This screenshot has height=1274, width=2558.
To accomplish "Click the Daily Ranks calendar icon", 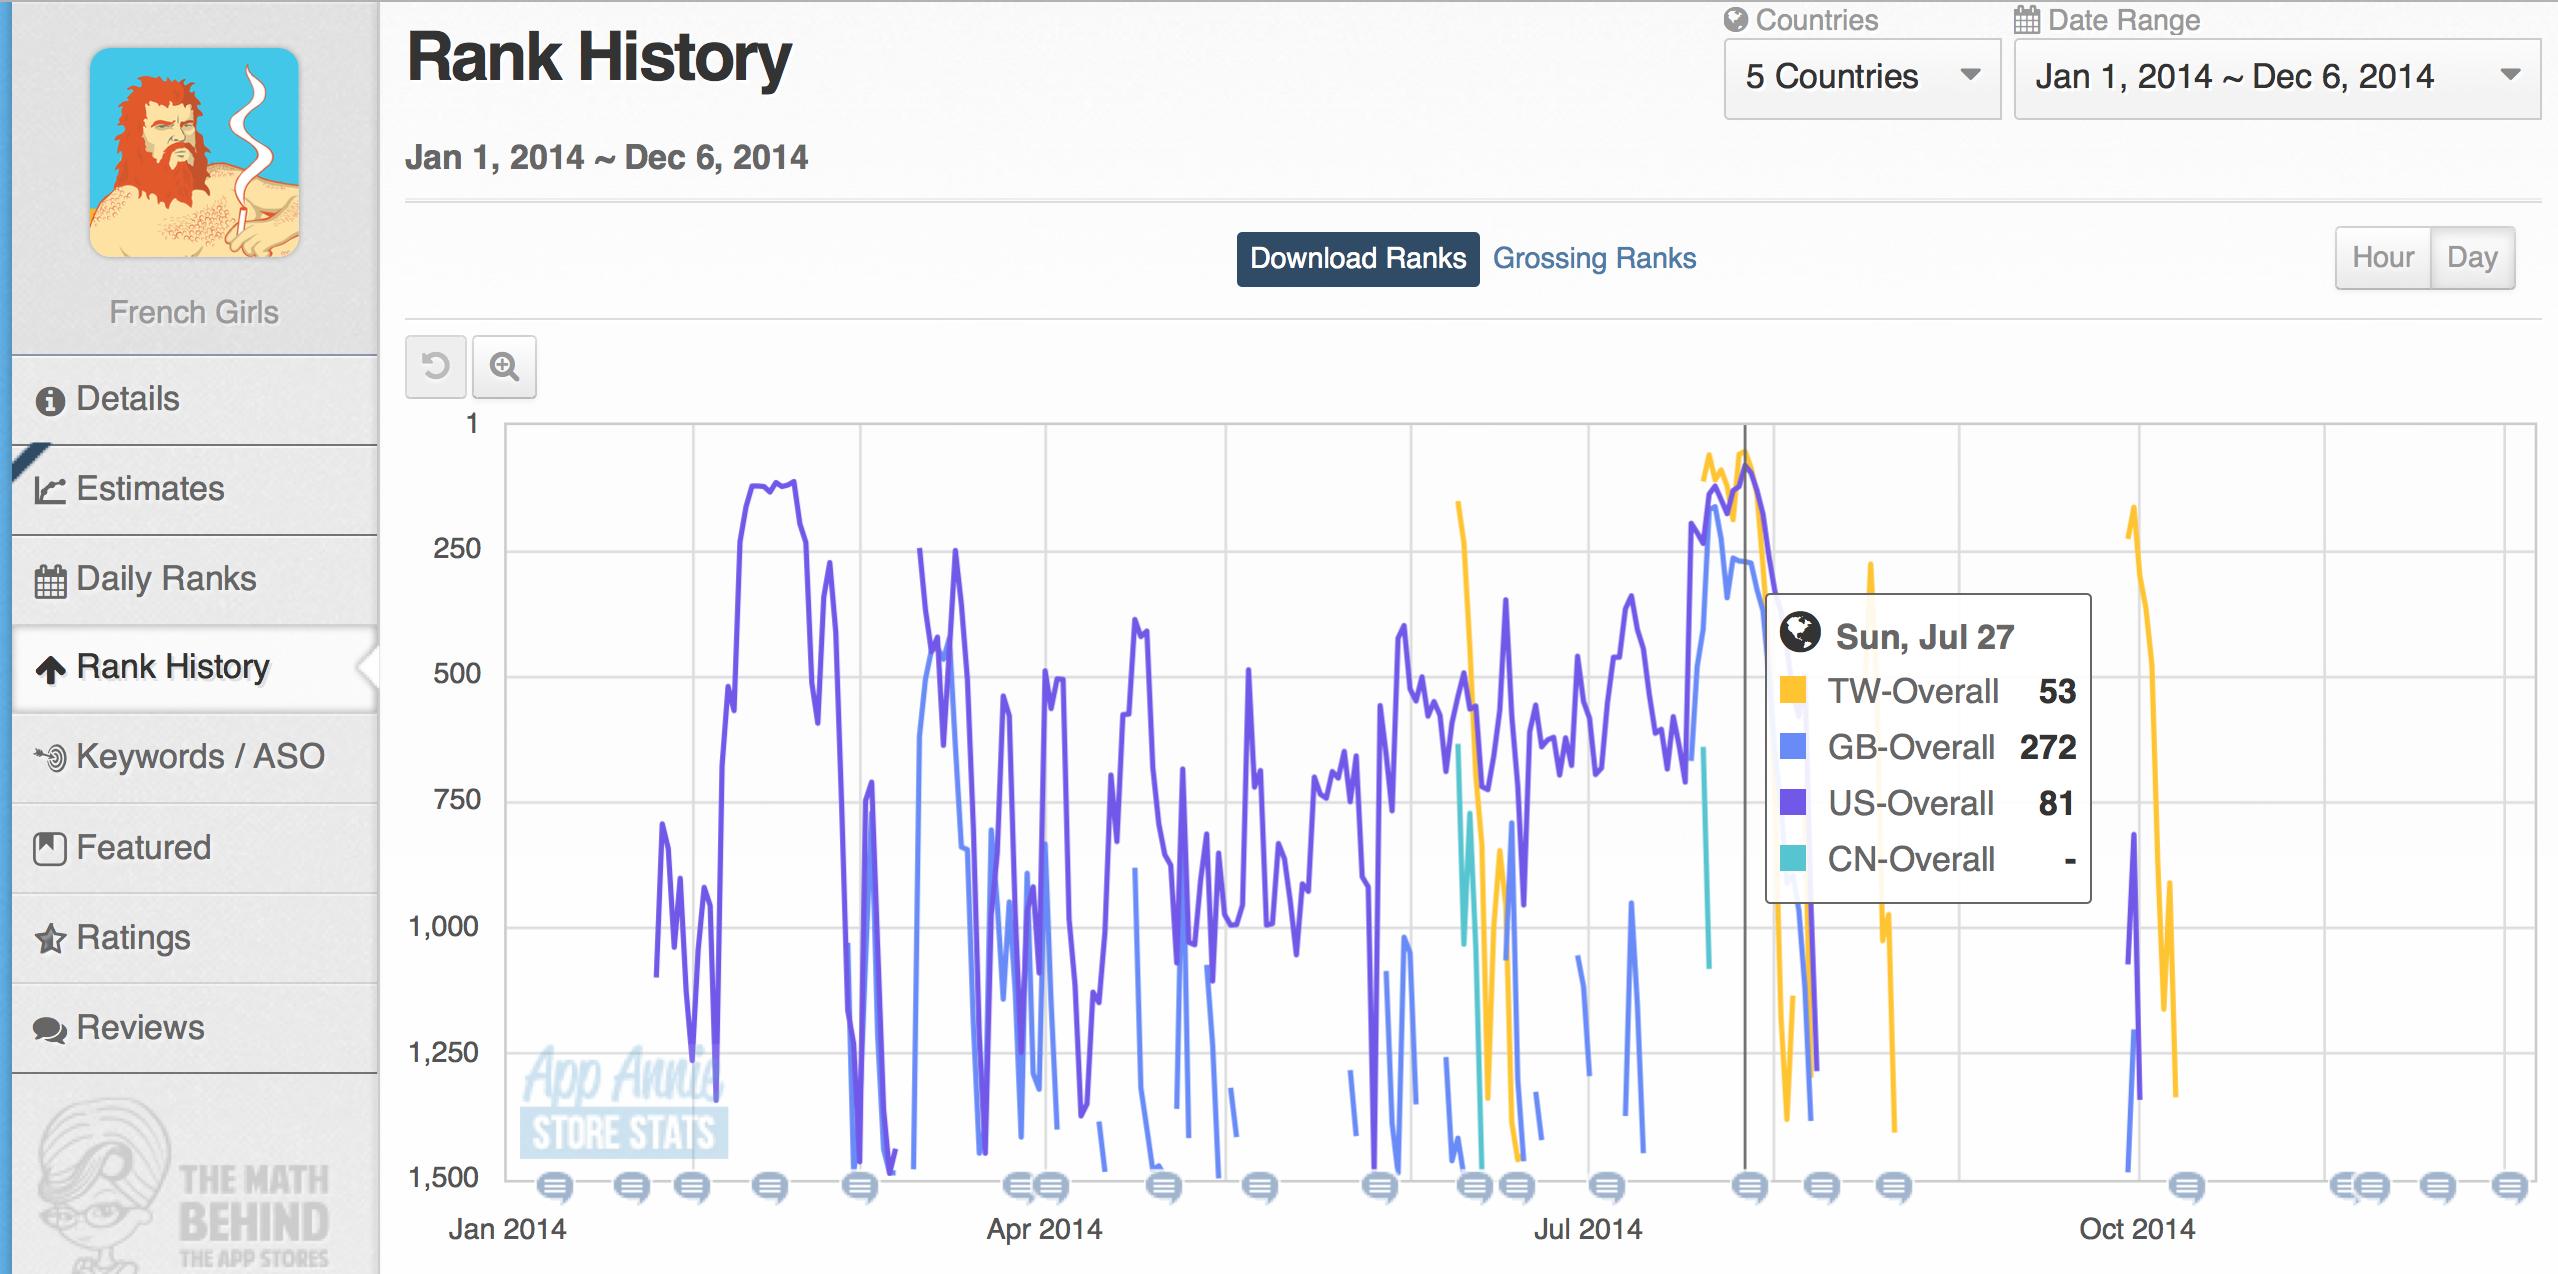I will tap(50, 581).
